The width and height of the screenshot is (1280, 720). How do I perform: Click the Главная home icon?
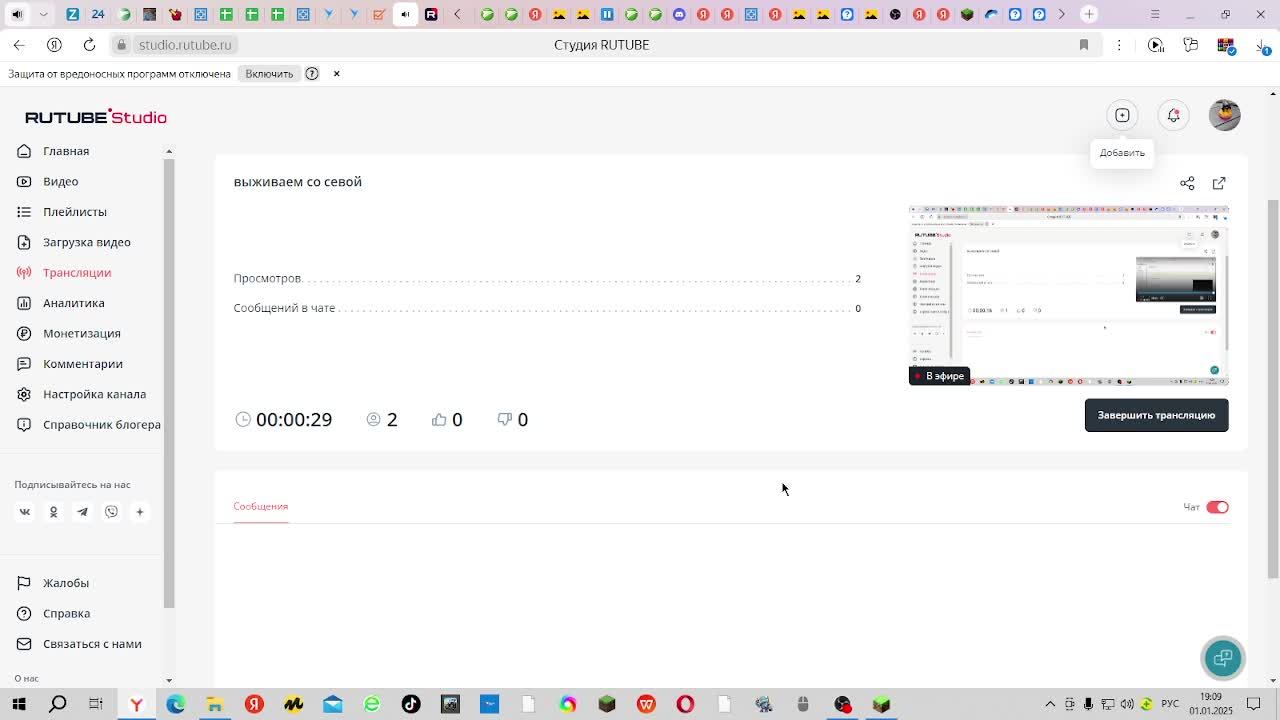click(24, 151)
